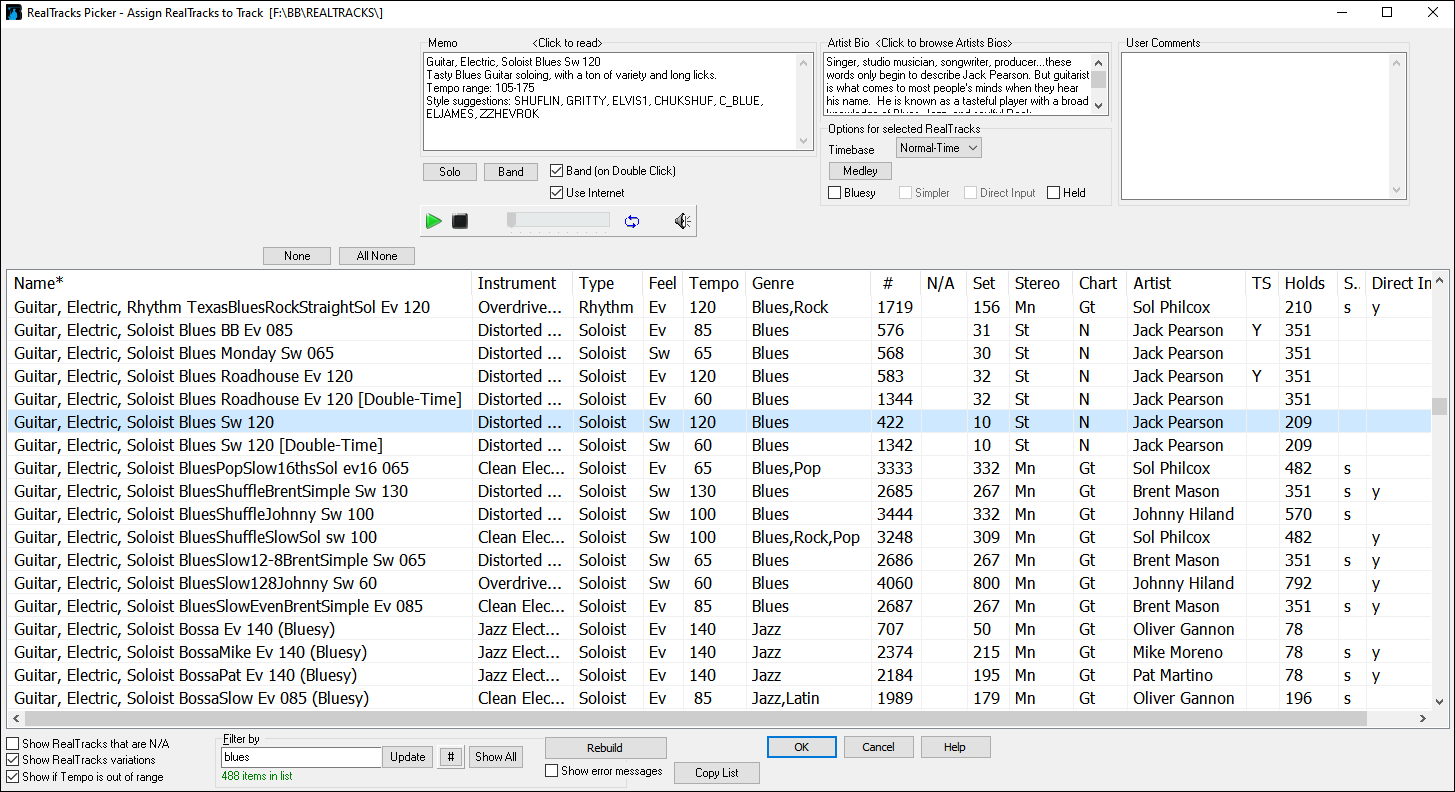Toggle loop playback icon

coord(631,221)
